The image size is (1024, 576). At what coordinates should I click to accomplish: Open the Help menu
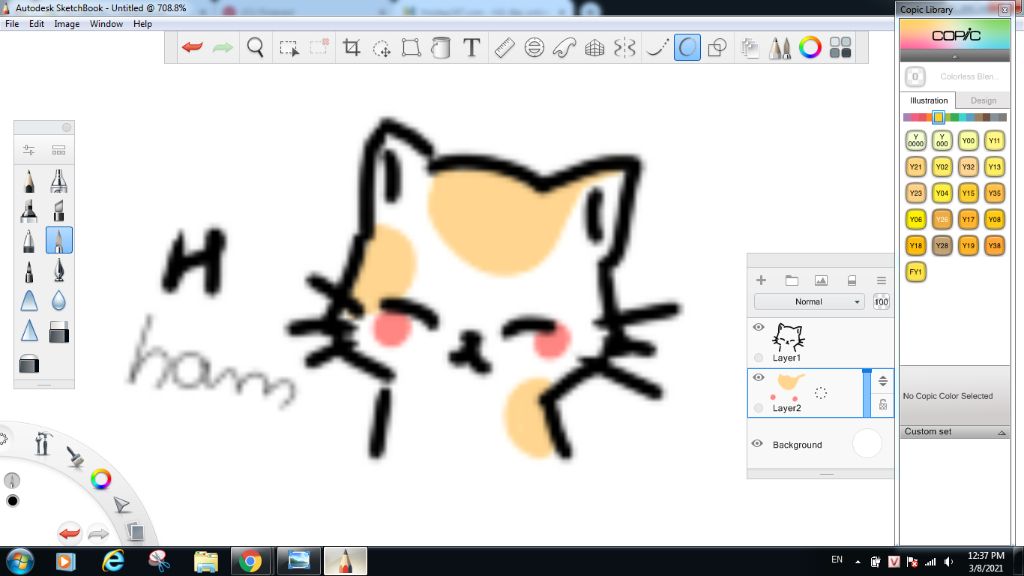(142, 24)
